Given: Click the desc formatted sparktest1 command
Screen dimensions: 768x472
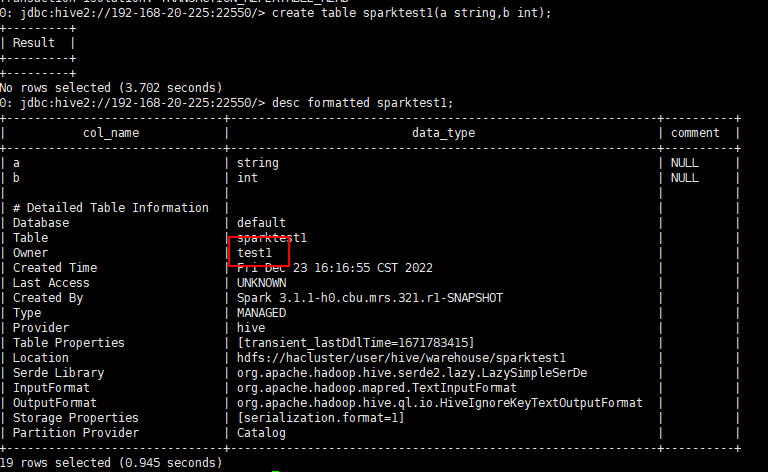Looking at the screenshot, I should click(x=363, y=103).
